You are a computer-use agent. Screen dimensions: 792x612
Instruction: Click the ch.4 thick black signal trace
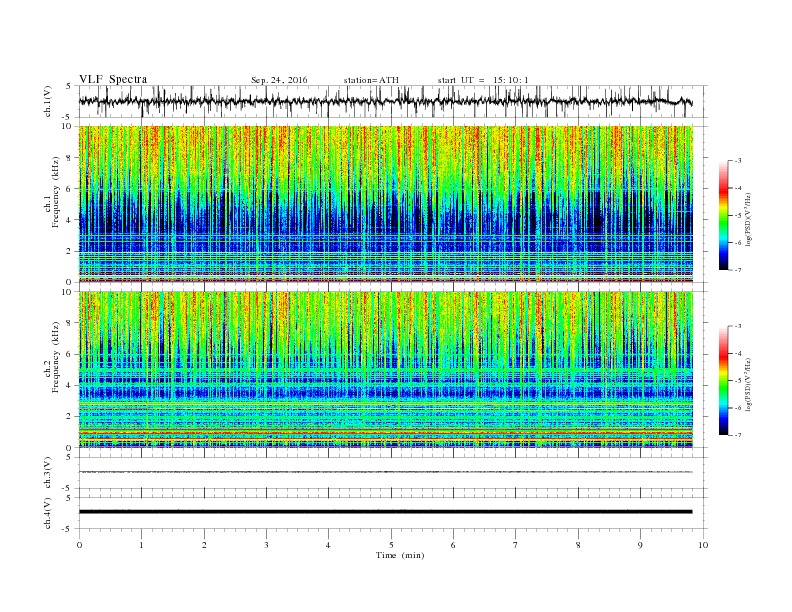385,512
